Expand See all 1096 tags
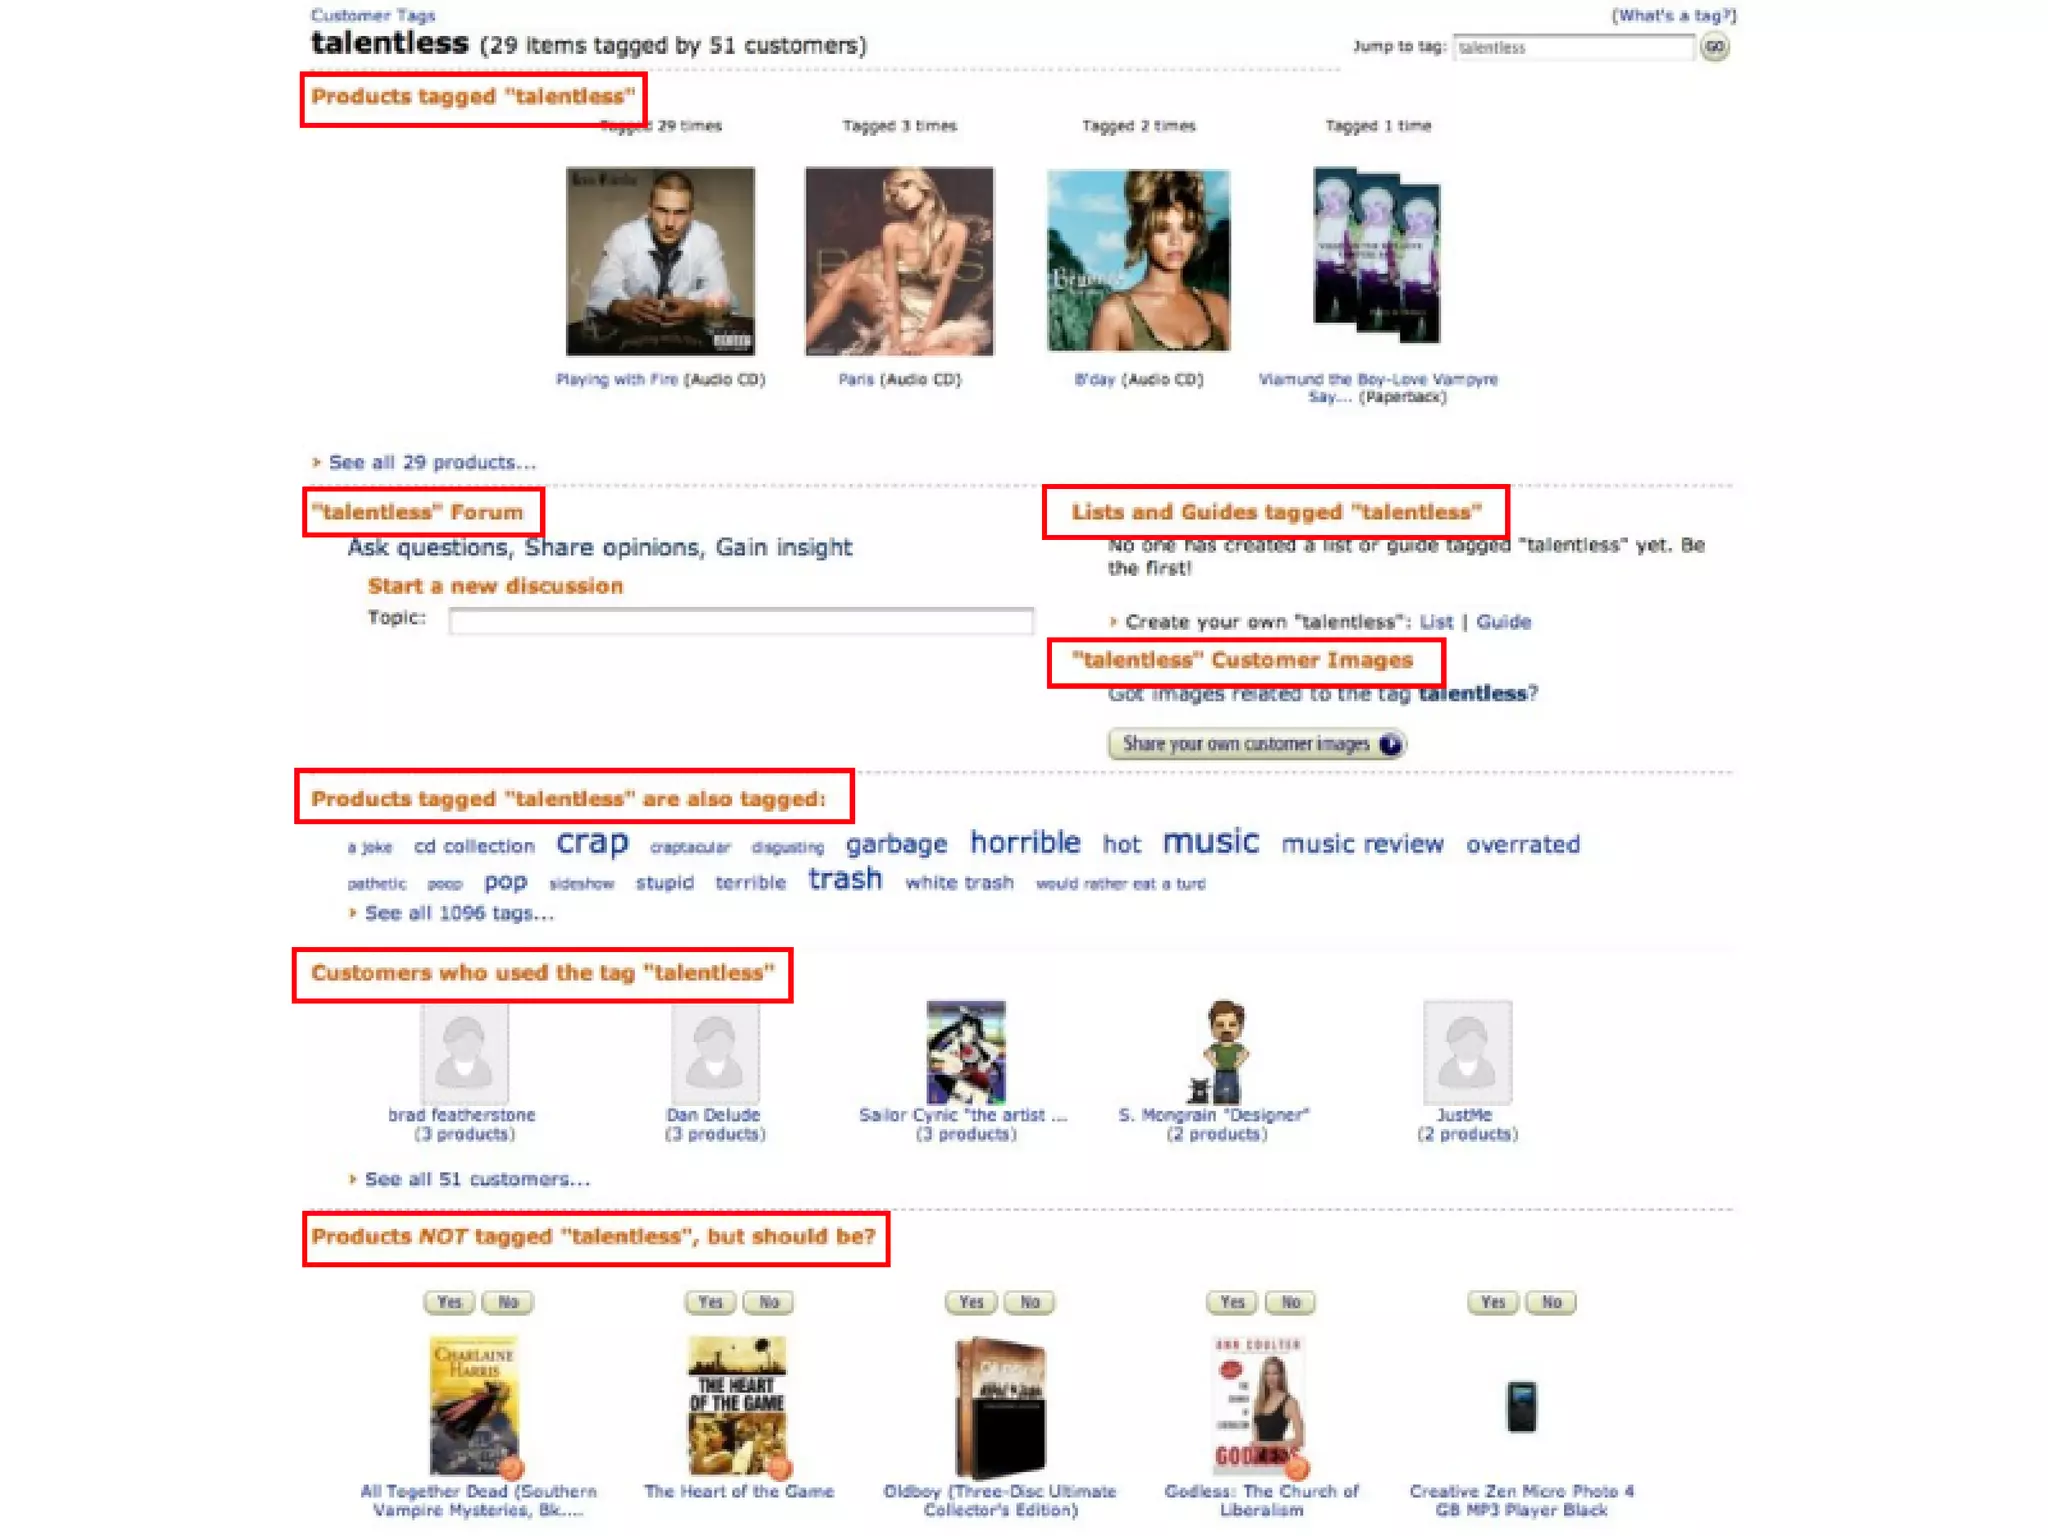 tap(457, 913)
